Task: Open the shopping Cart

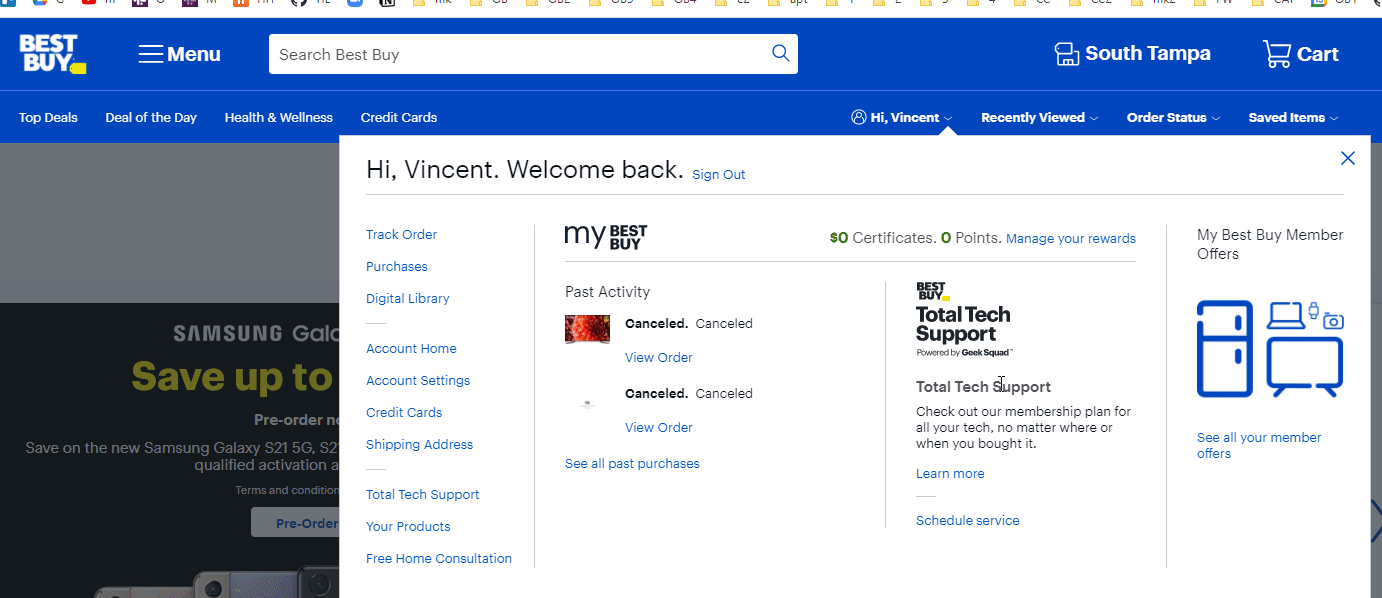Action: 1300,54
